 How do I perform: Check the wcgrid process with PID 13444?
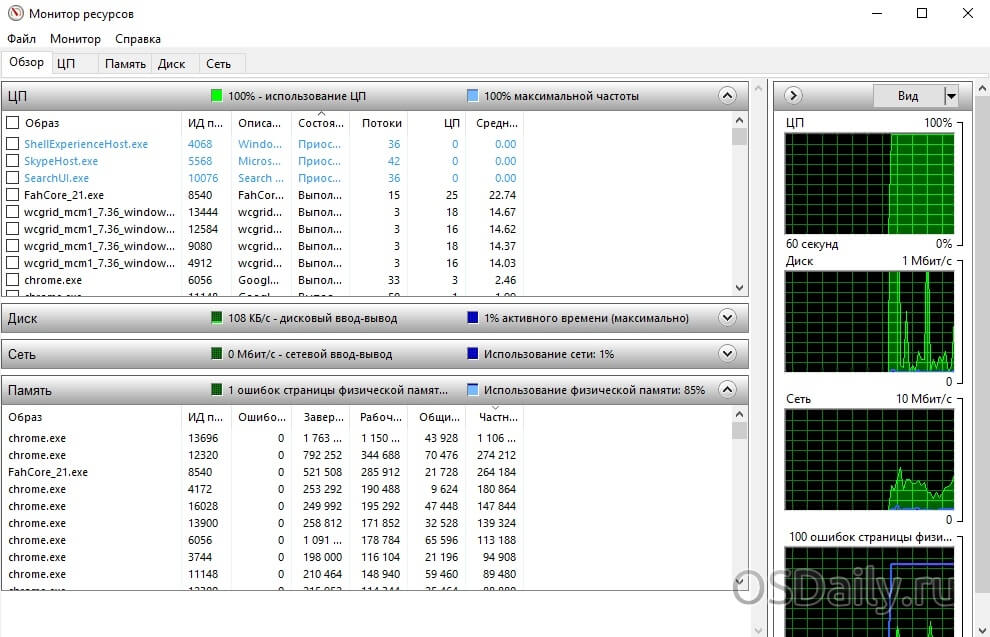click(12, 212)
